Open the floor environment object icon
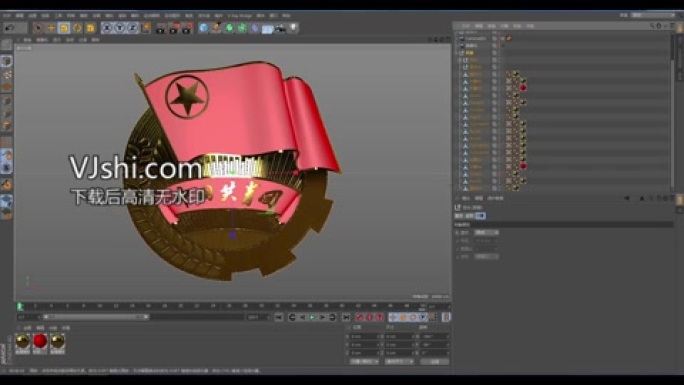The height and width of the screenshot is (385, 684). 267,28
